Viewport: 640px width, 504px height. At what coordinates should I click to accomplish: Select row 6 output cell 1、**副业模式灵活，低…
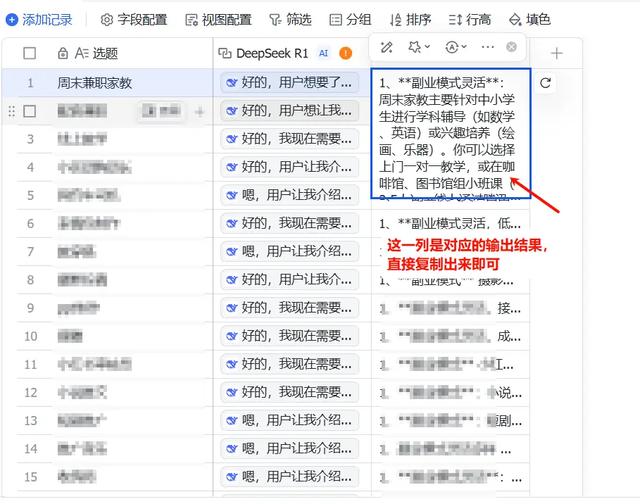pyautogui.click(x=450, y=224)
